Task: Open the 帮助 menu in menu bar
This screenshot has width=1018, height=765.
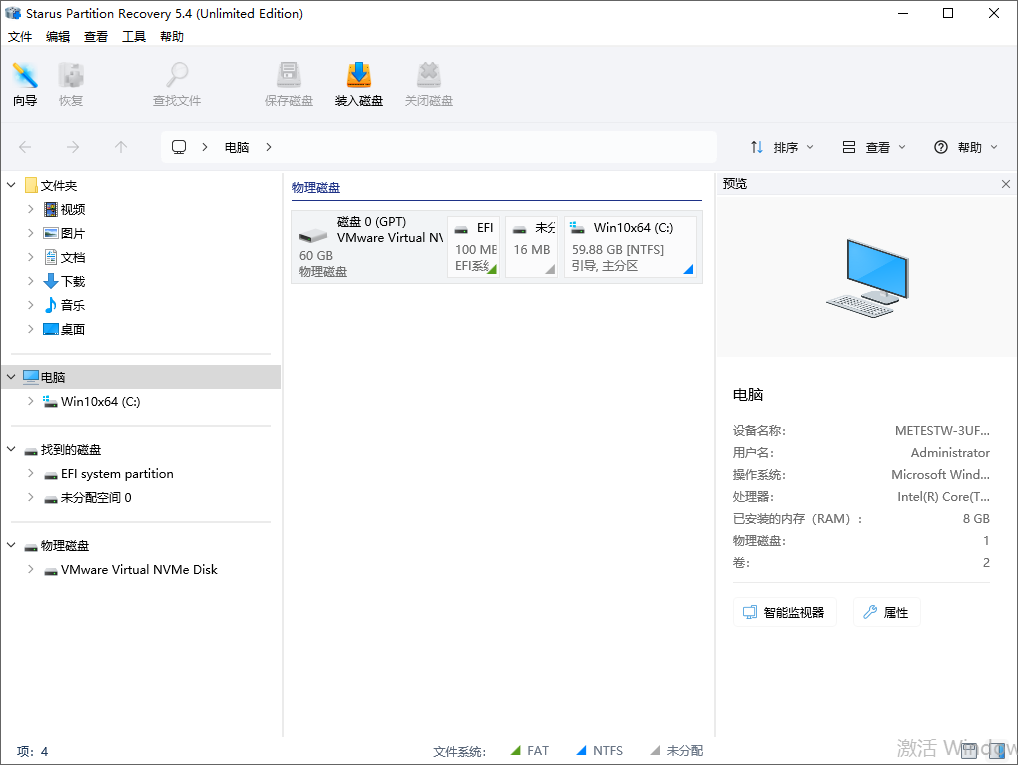Action: 172,37
